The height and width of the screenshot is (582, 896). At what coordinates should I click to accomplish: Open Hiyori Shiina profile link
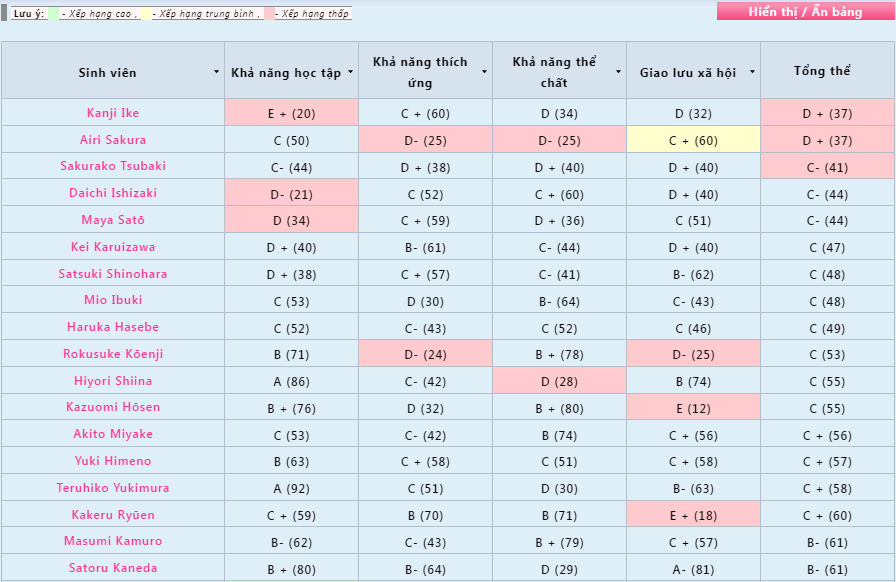tap(113, 381)
